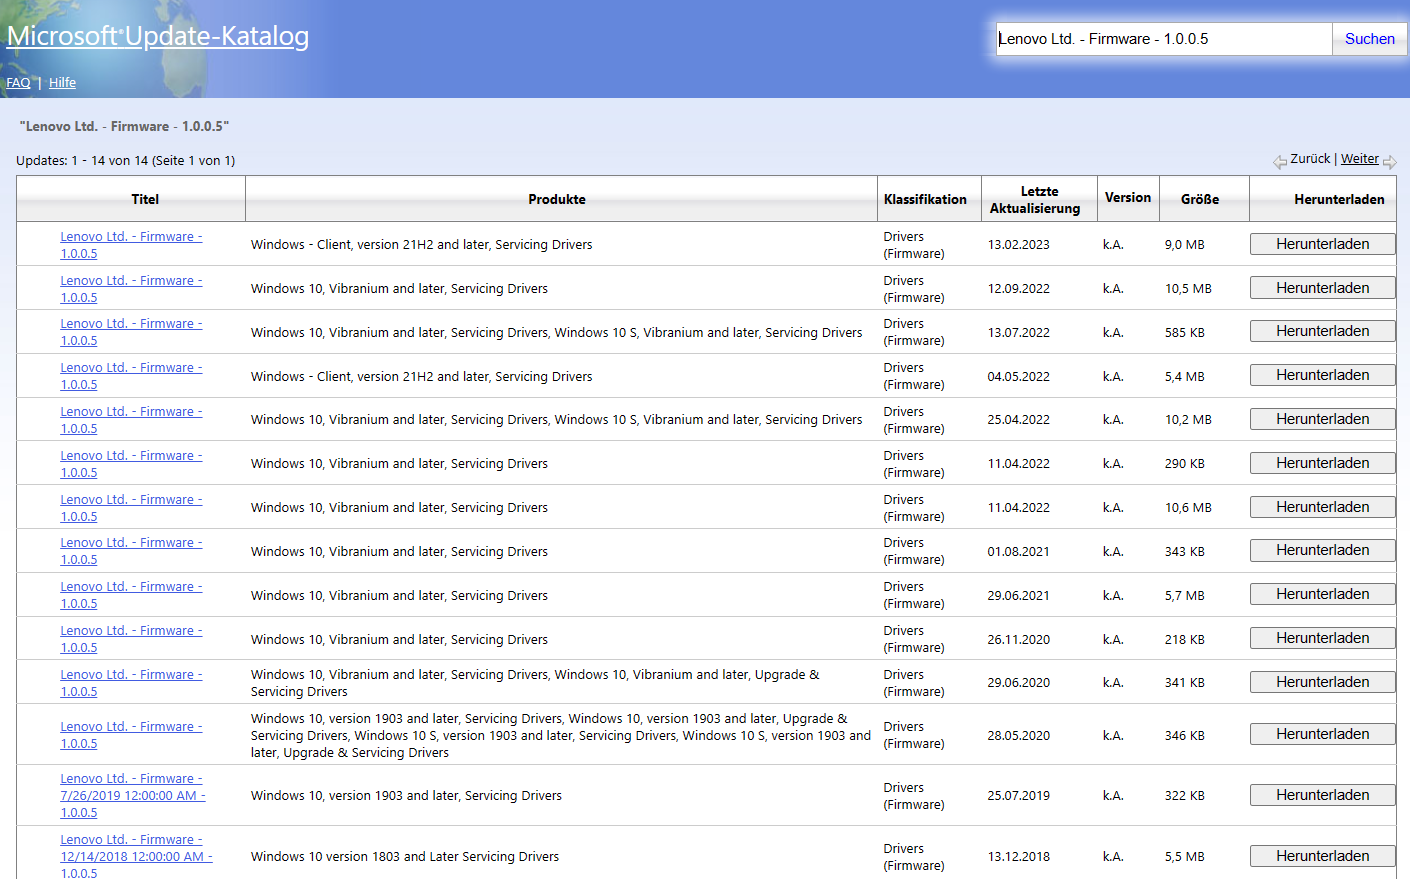The height and width of the screenshot is (879, 1410).
Task: Open the firmware title dated 7/26/2019
Action: 132,795
